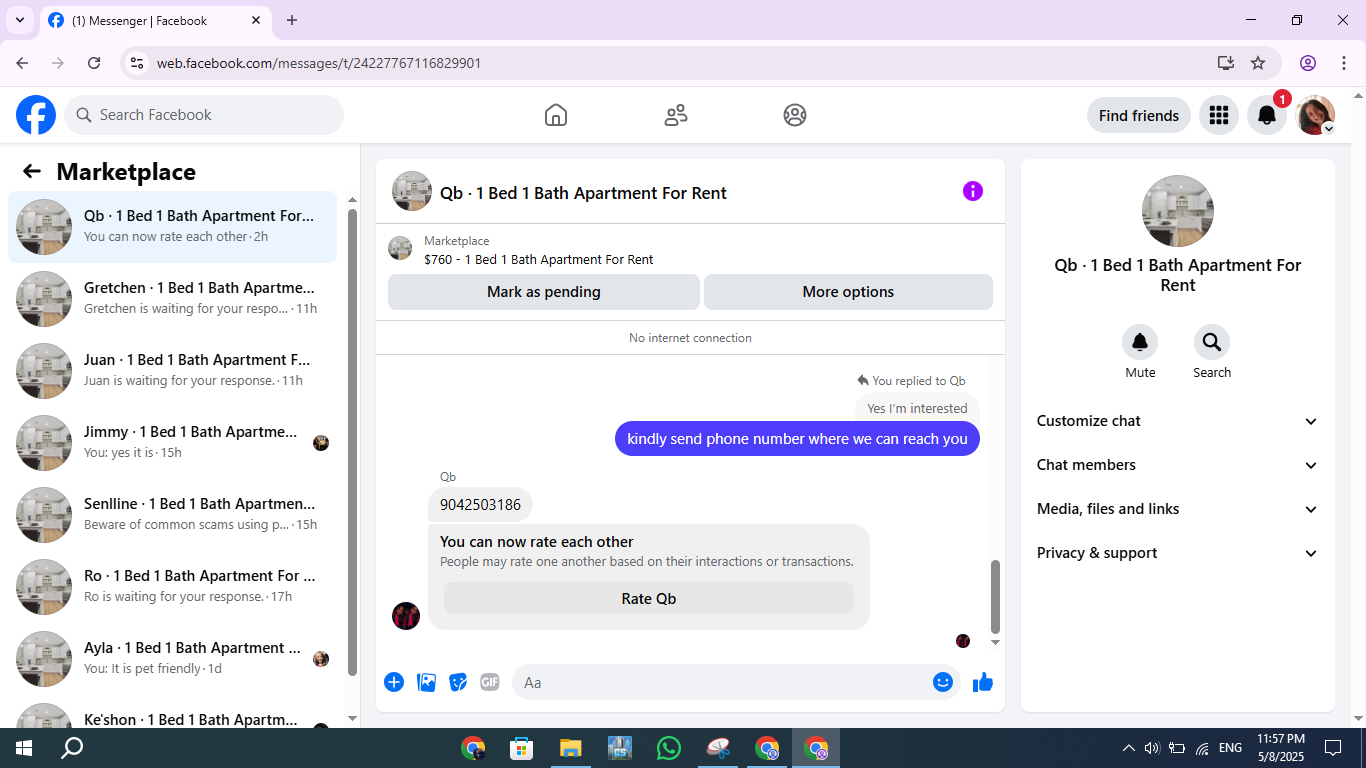The image size is (1366, 768).
Task: Go back using the Marketplace arrow
Action: (32, 171)
